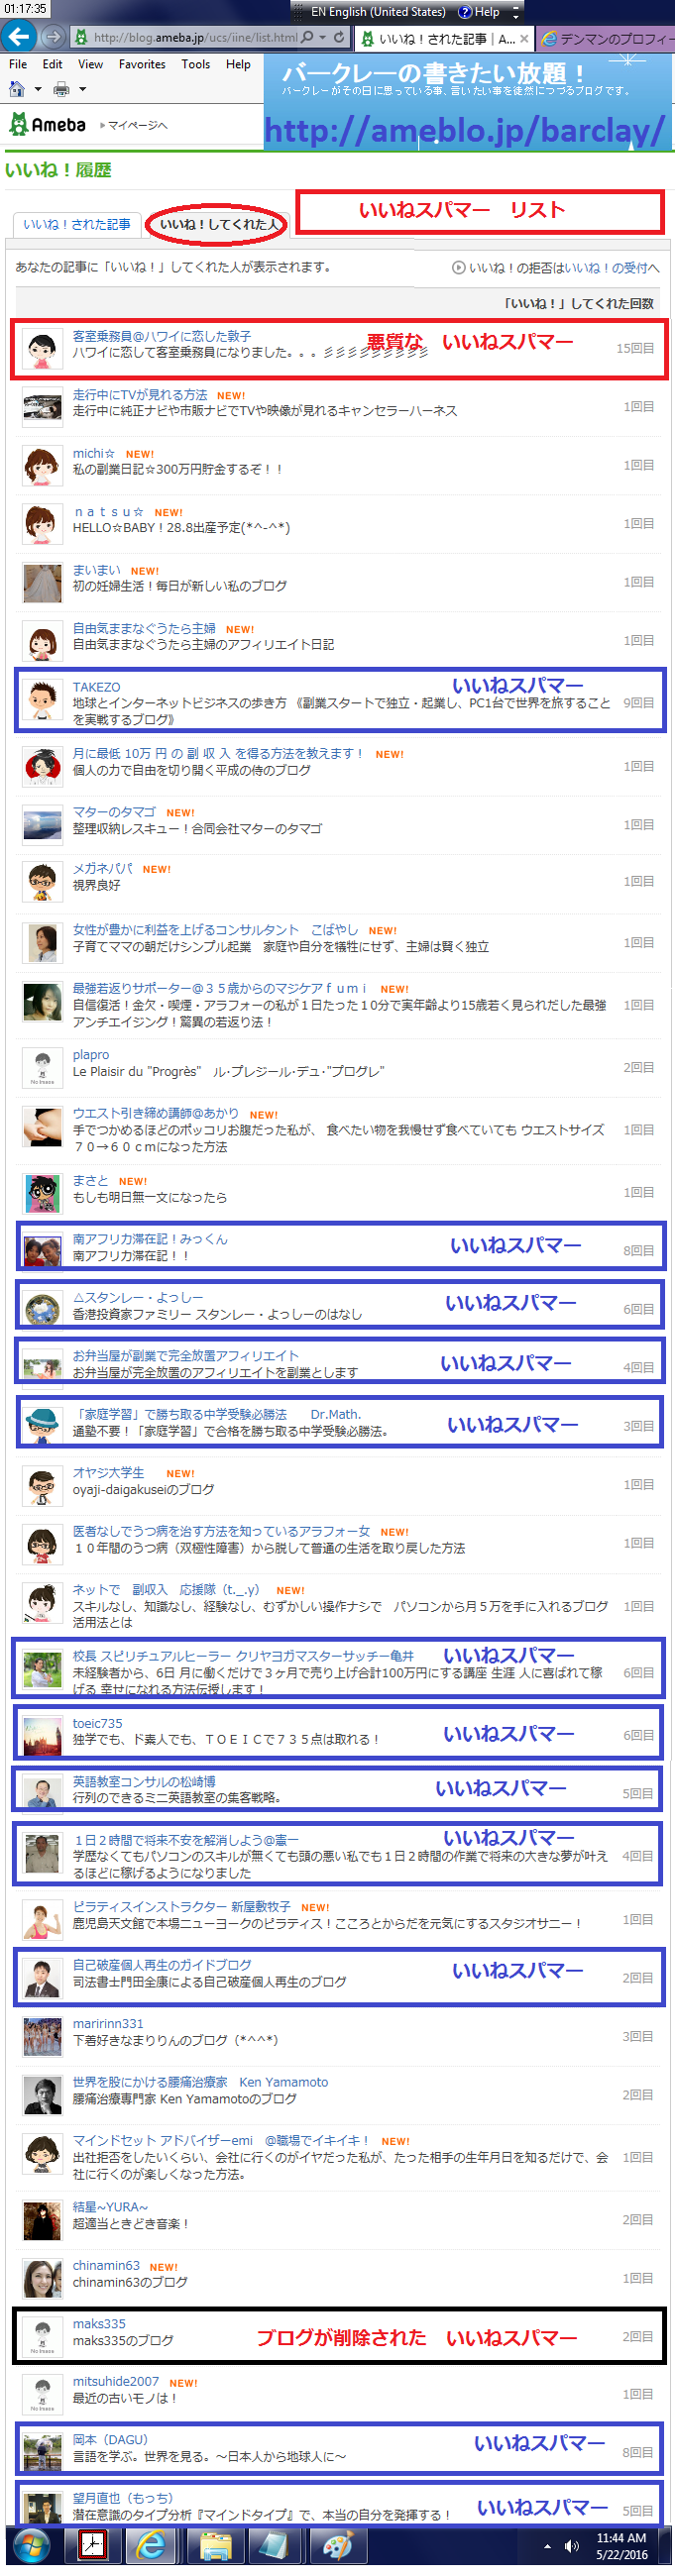Click the マイページへ link

tap(135, 126)
